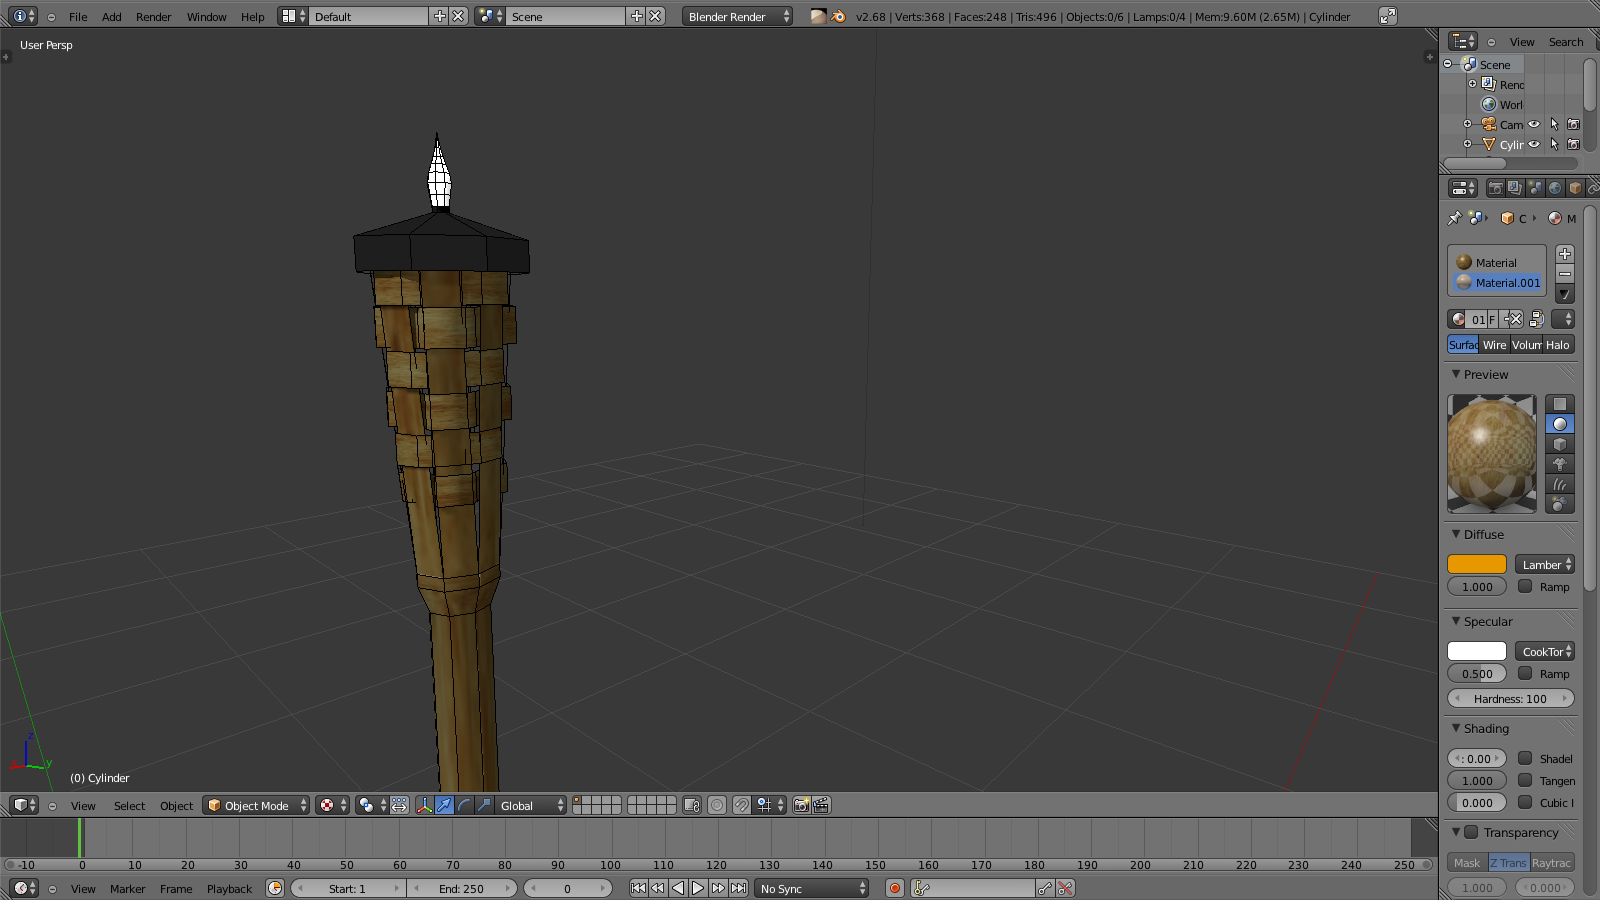
Task: Select cube preview shape icon
Action: coord(1560,444)
